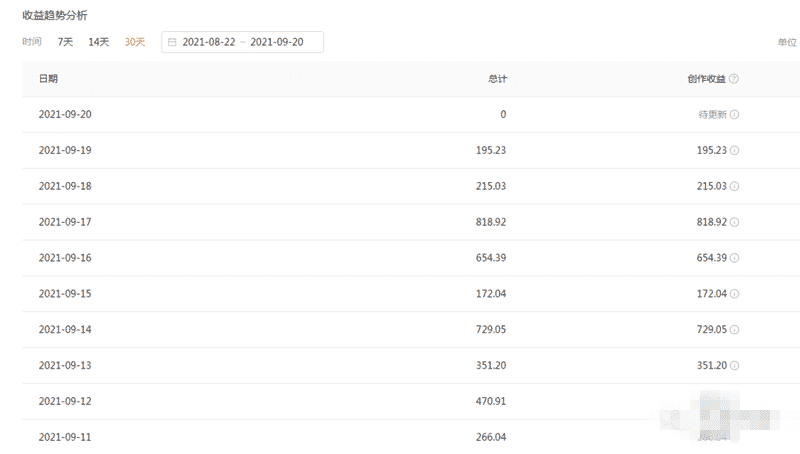
Task: Open start date 2021-08-22 picker
Action: tap(209, 42)
